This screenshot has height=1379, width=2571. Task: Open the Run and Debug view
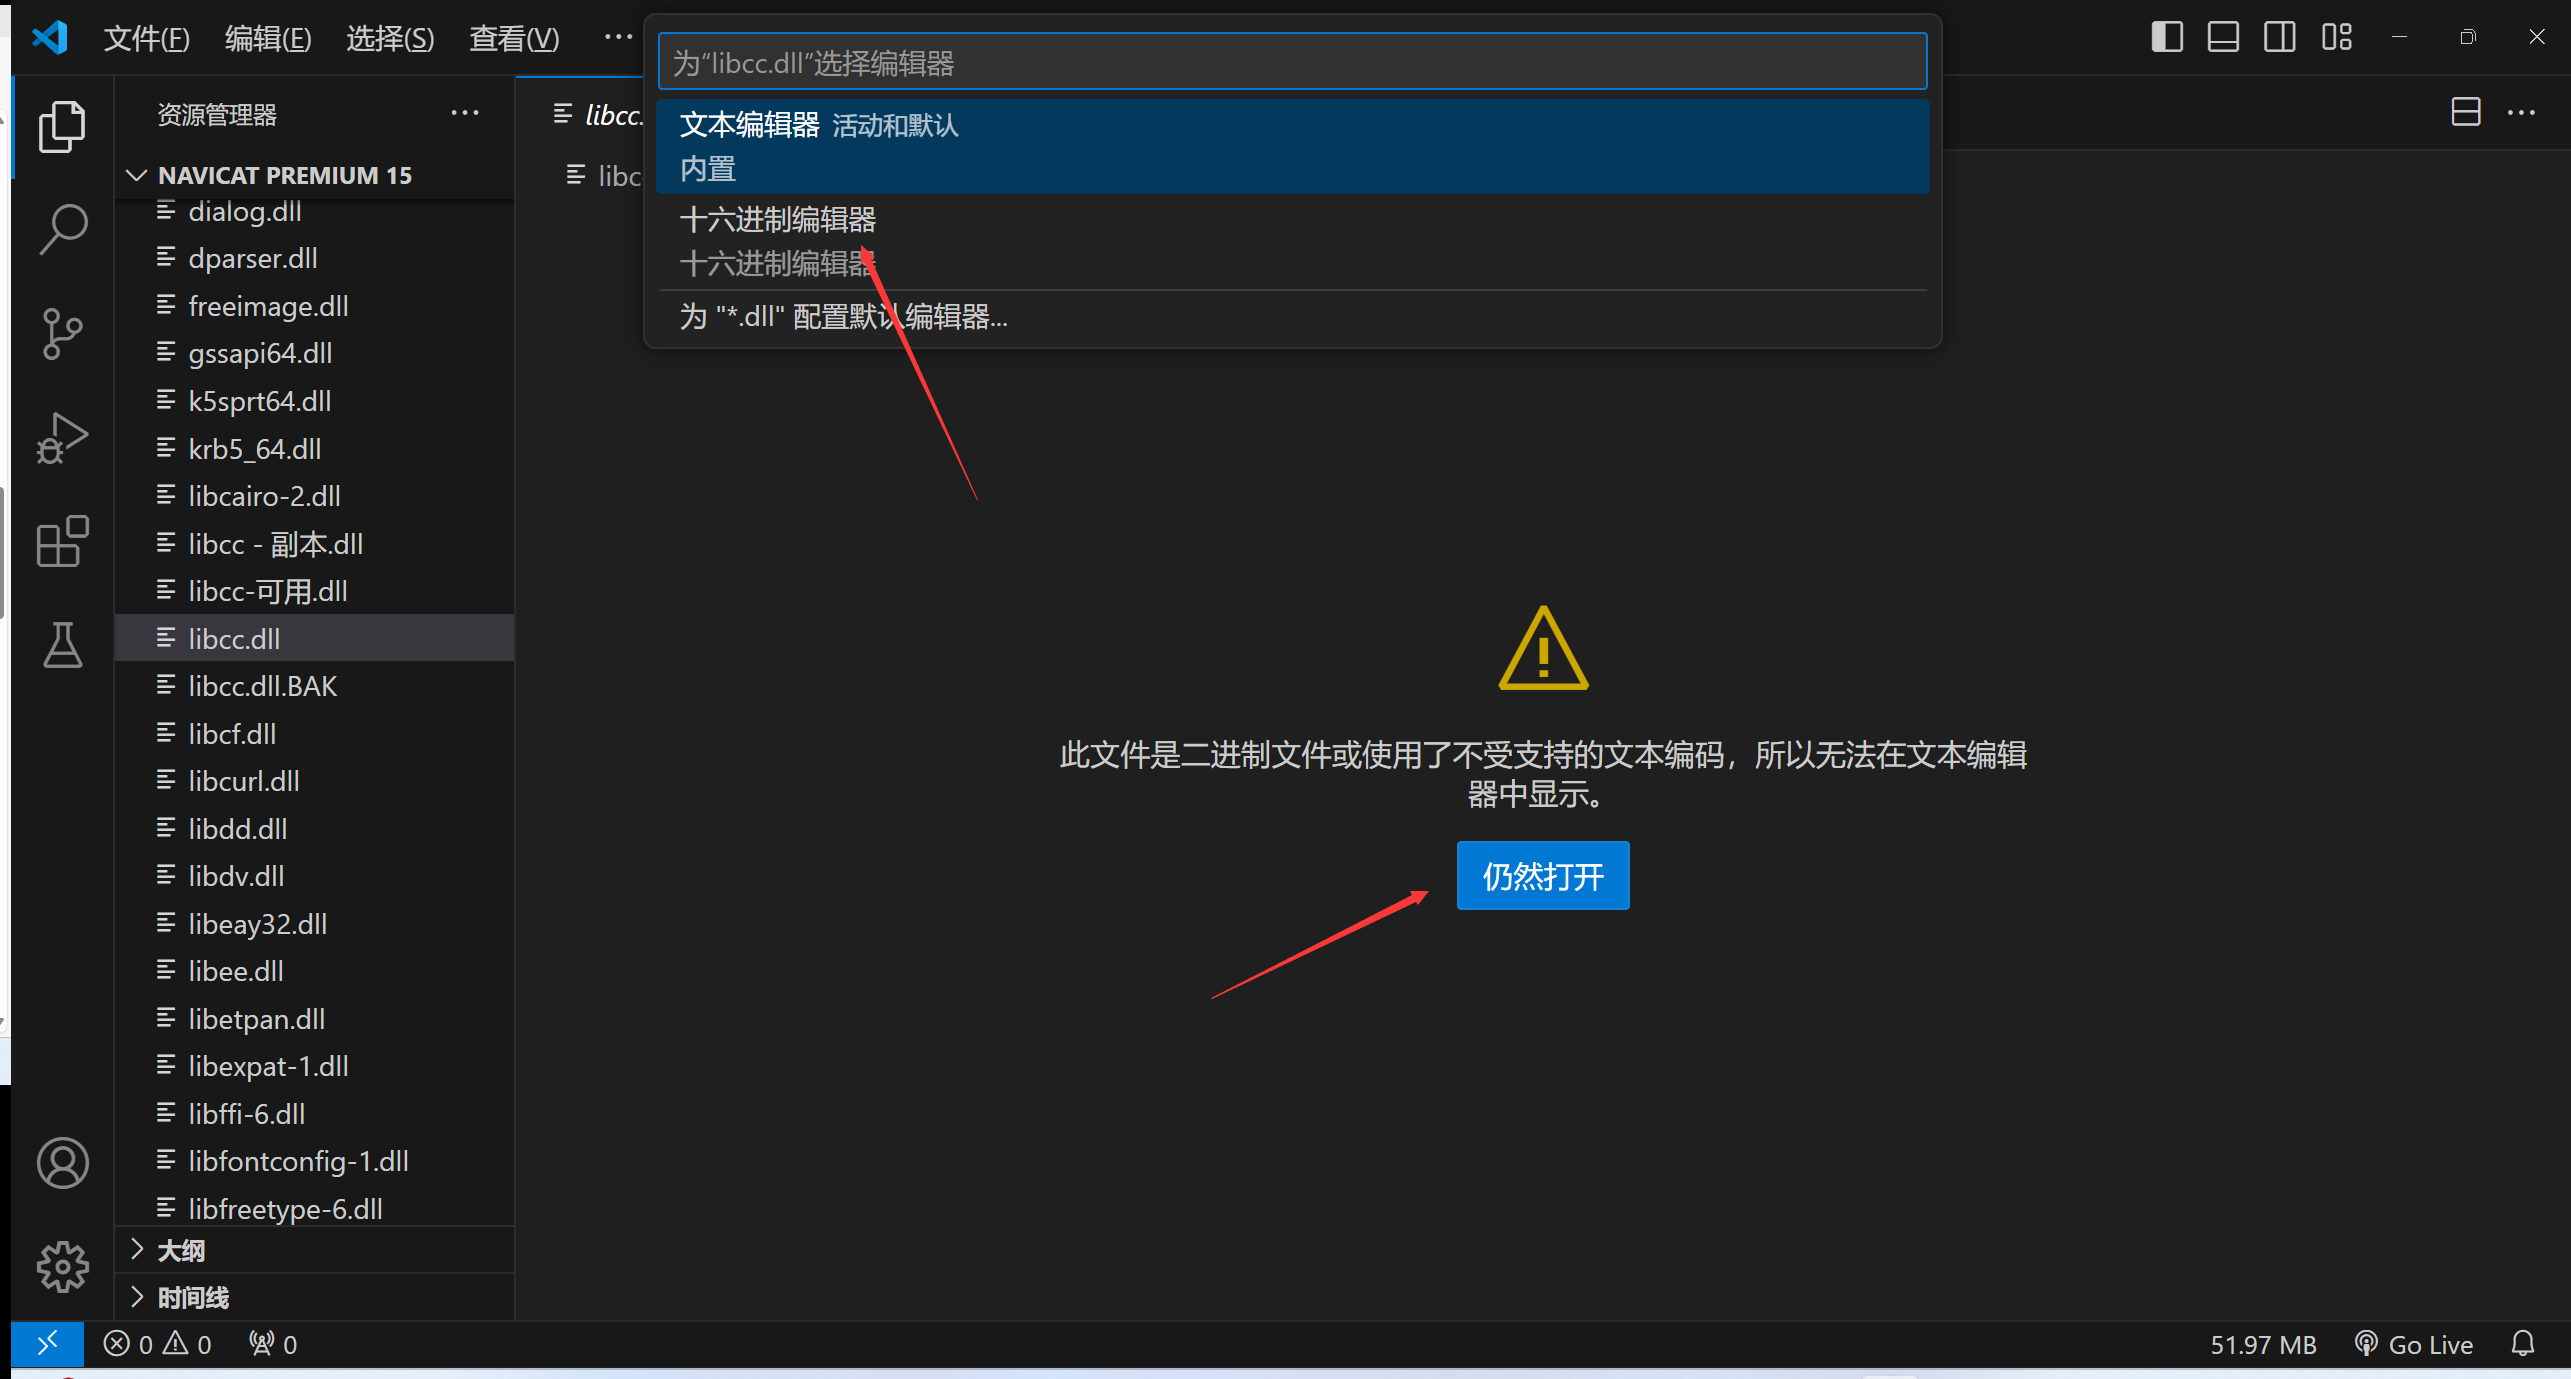click(x=63, y=437)
